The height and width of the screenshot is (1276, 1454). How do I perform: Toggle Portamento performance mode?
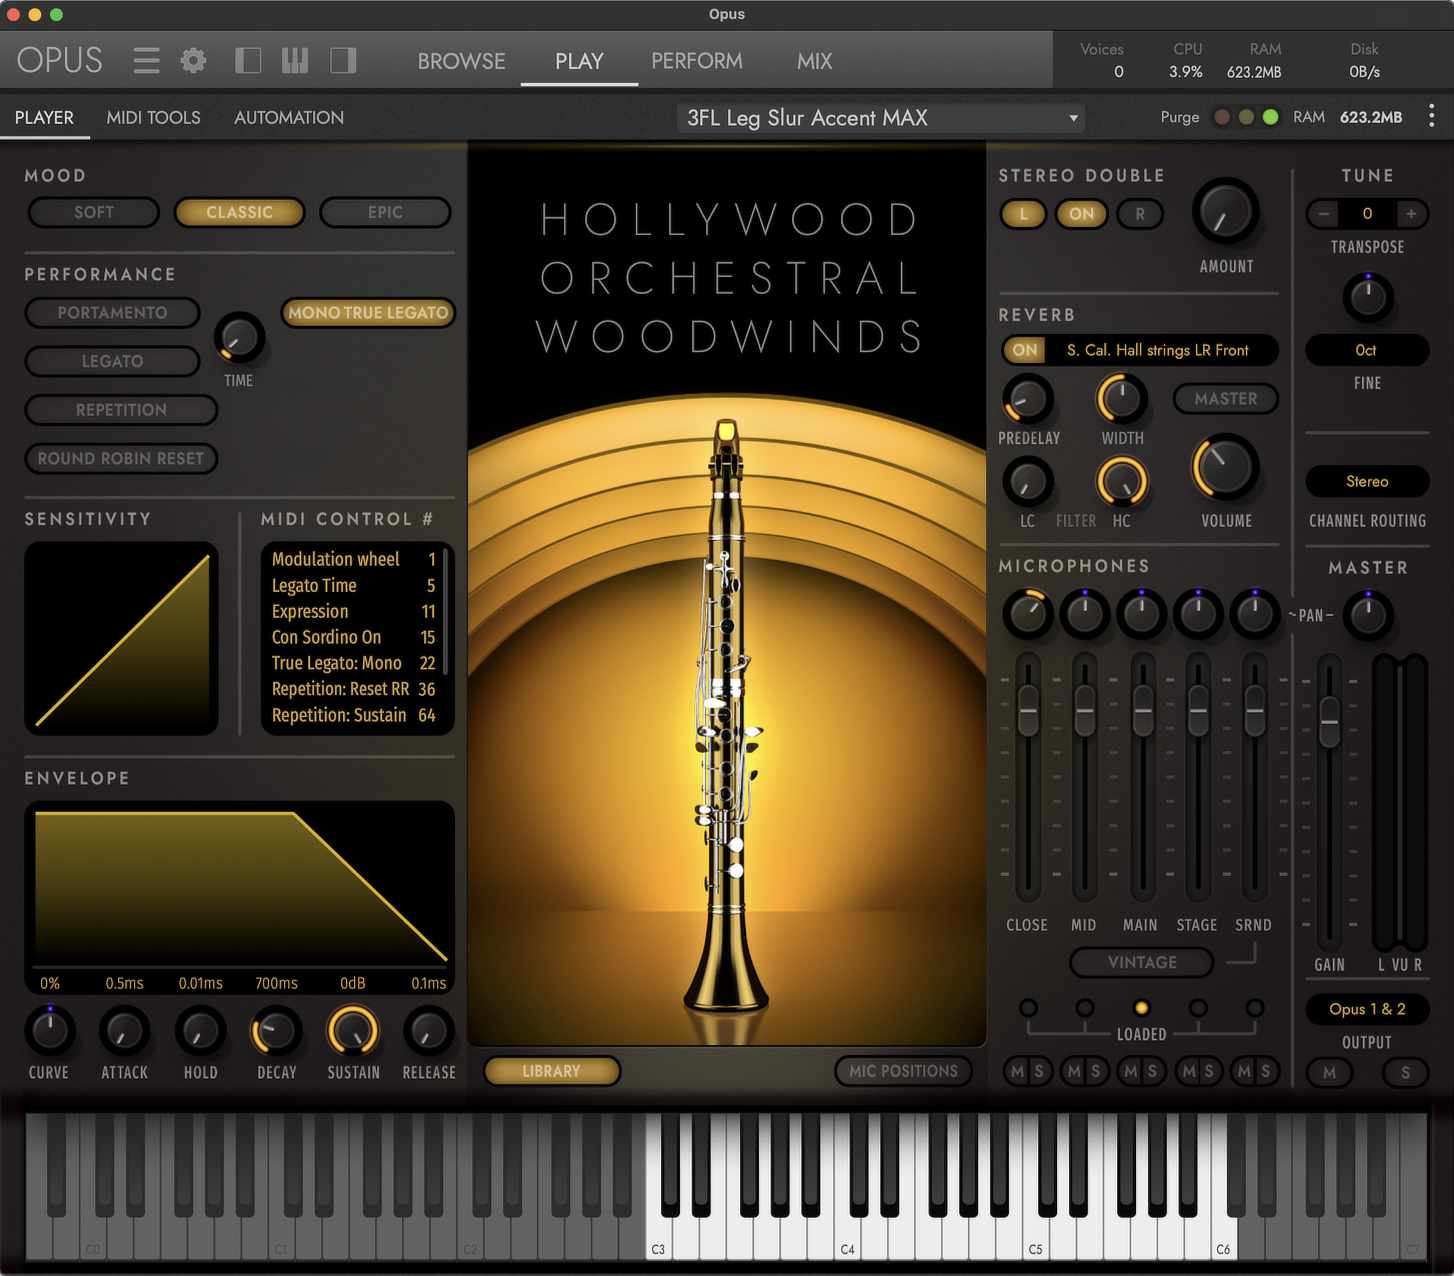(x=112, y=313)
